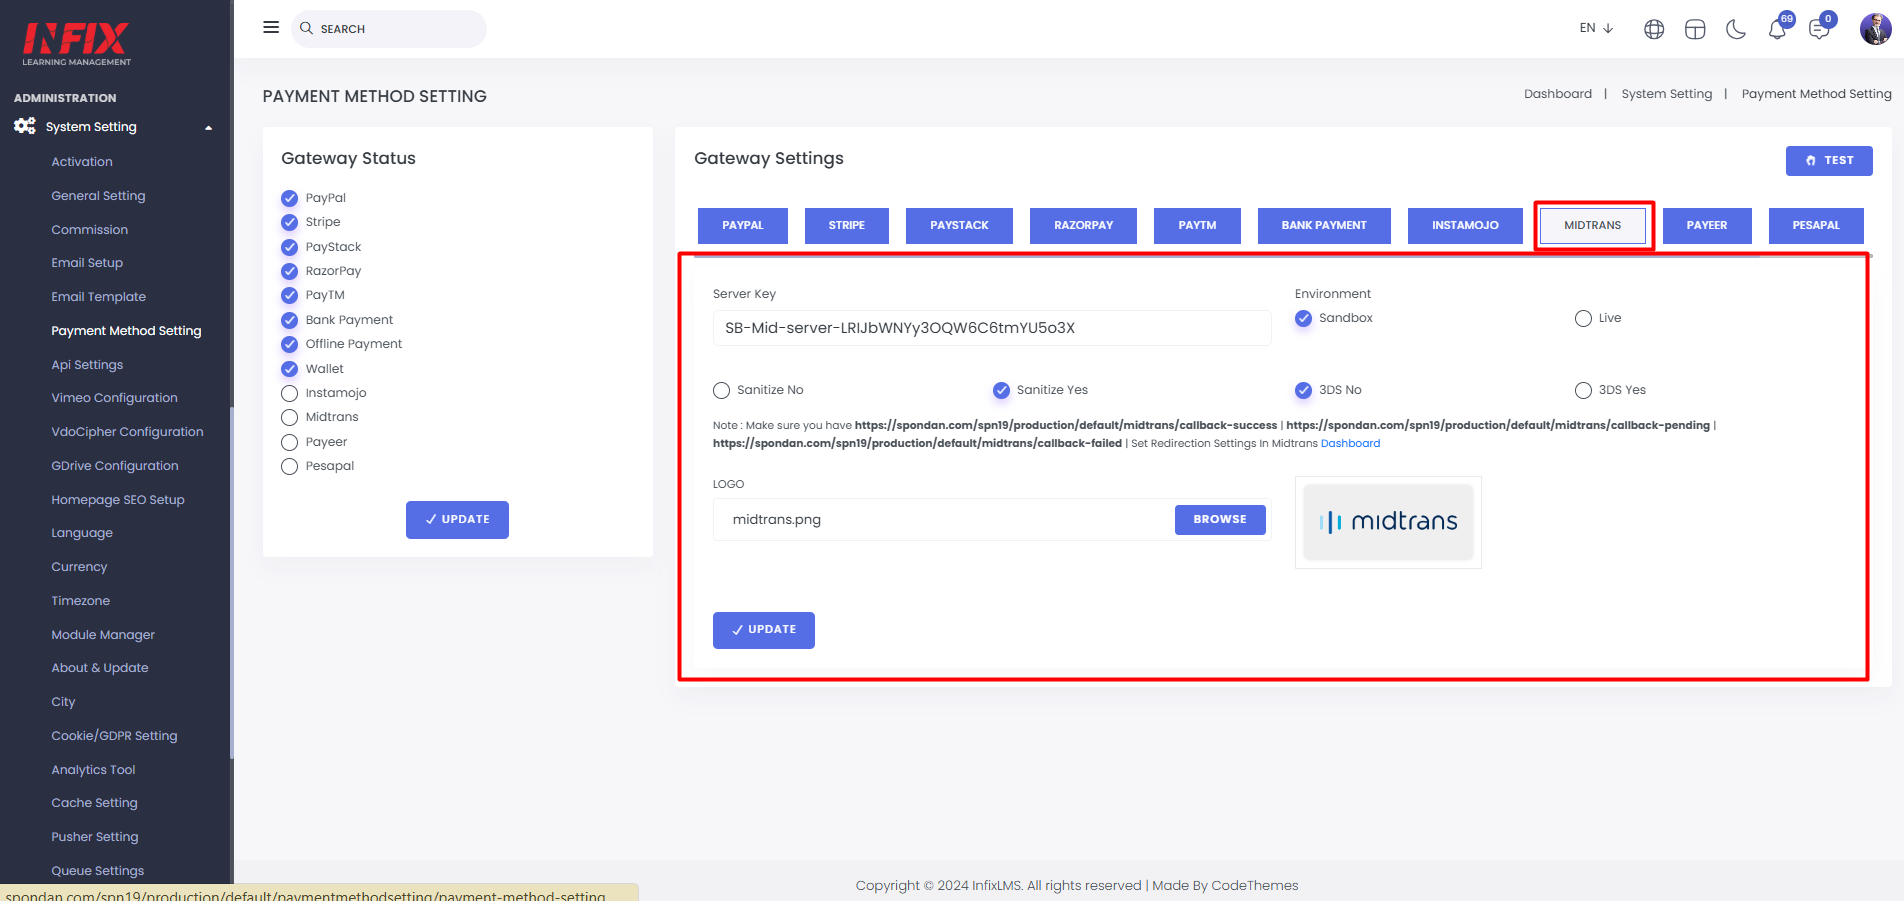Screen dimensions: 1904x901
Task: Uncheck PayStack gateway status
Action: click(x=289, y=247)
